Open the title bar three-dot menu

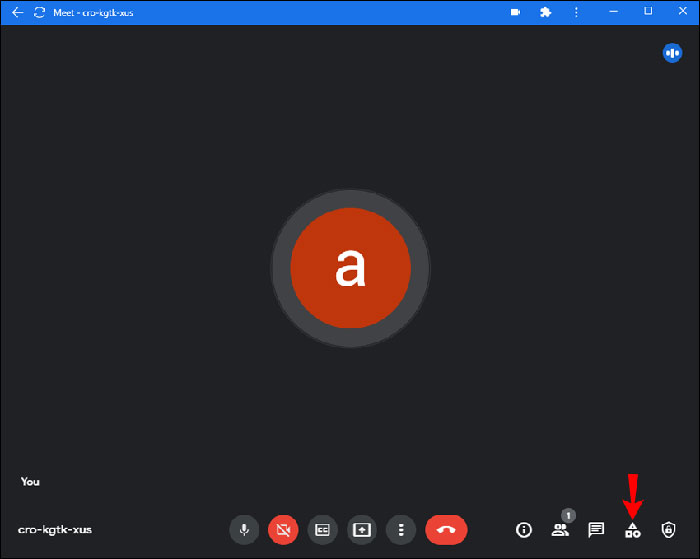pyautogui.click(x=576, y=12)
